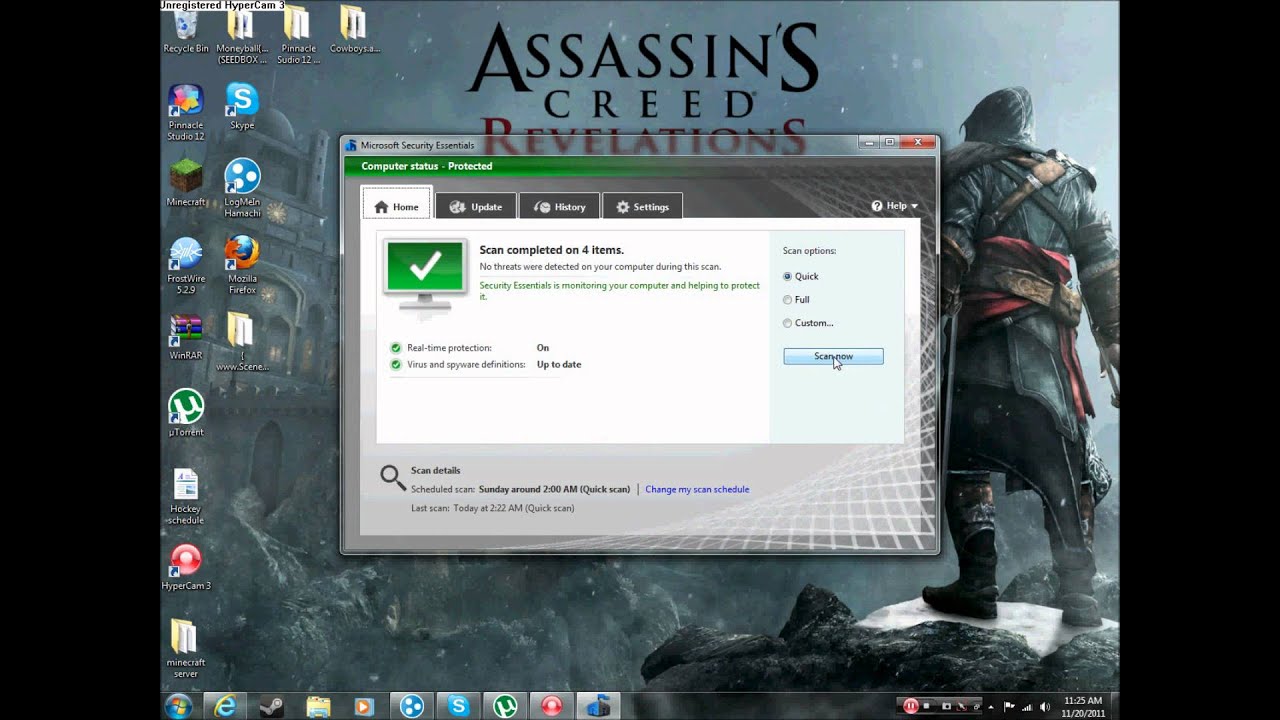Launch Pinnacle Studio 12 colorful shortcut
Viewport: 1280px width, 720px height.
tap(185, 112)
